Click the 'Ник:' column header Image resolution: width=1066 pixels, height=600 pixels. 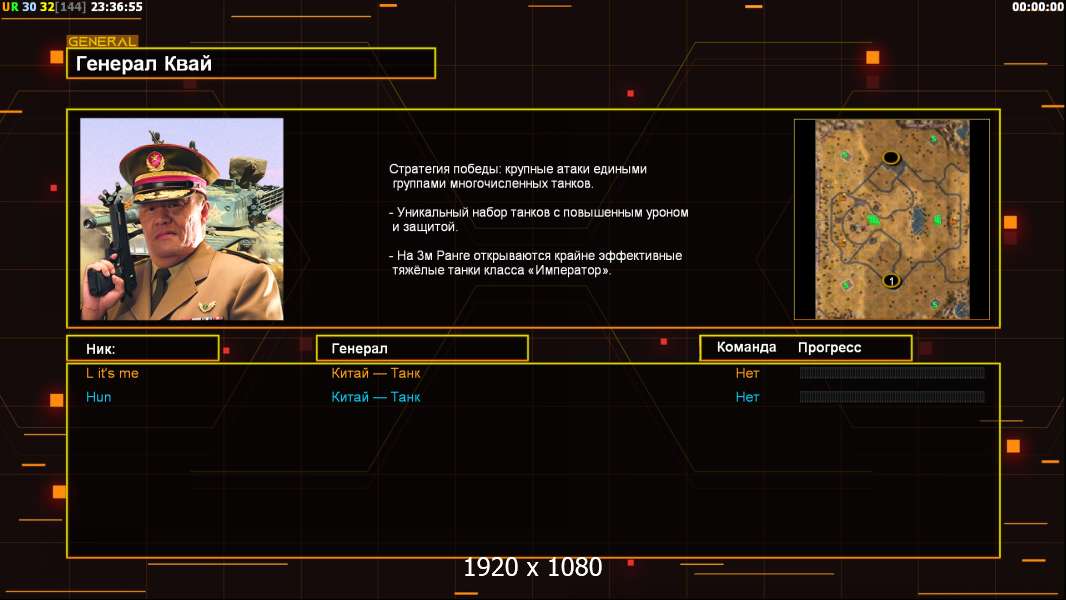coord(142,348)
